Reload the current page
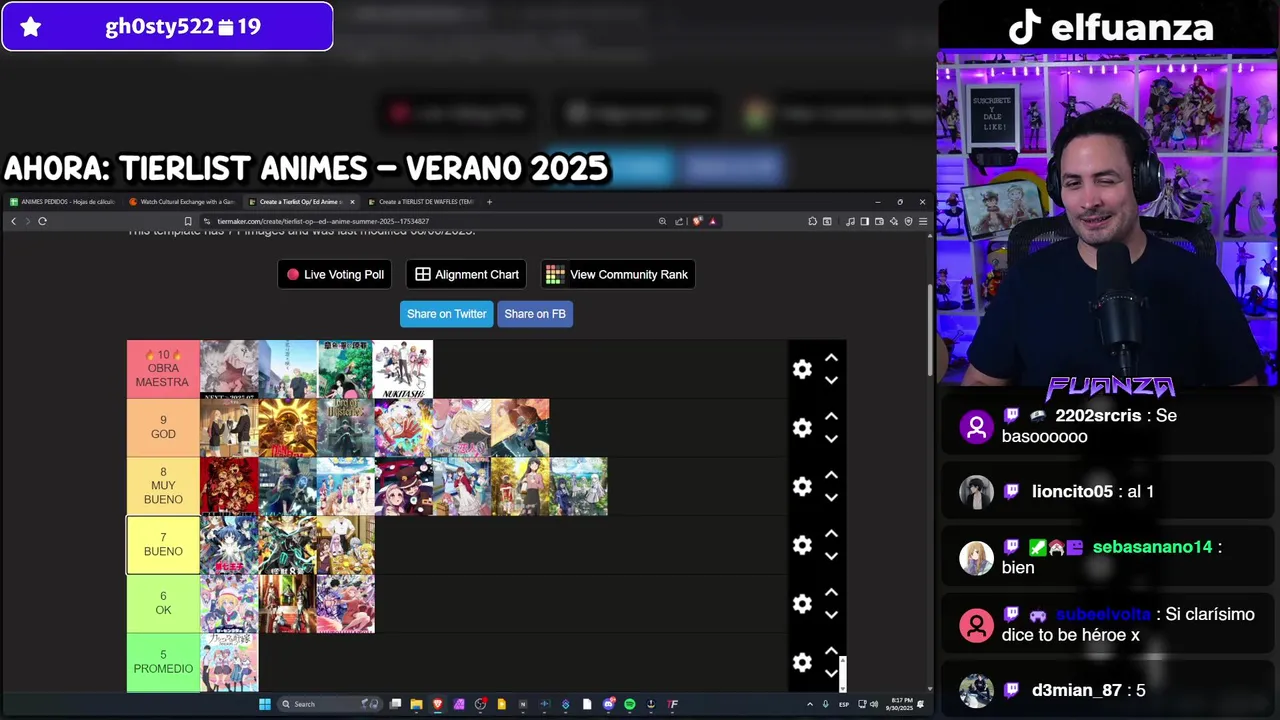Screen dimensions: 1280x720 point(42,221)
